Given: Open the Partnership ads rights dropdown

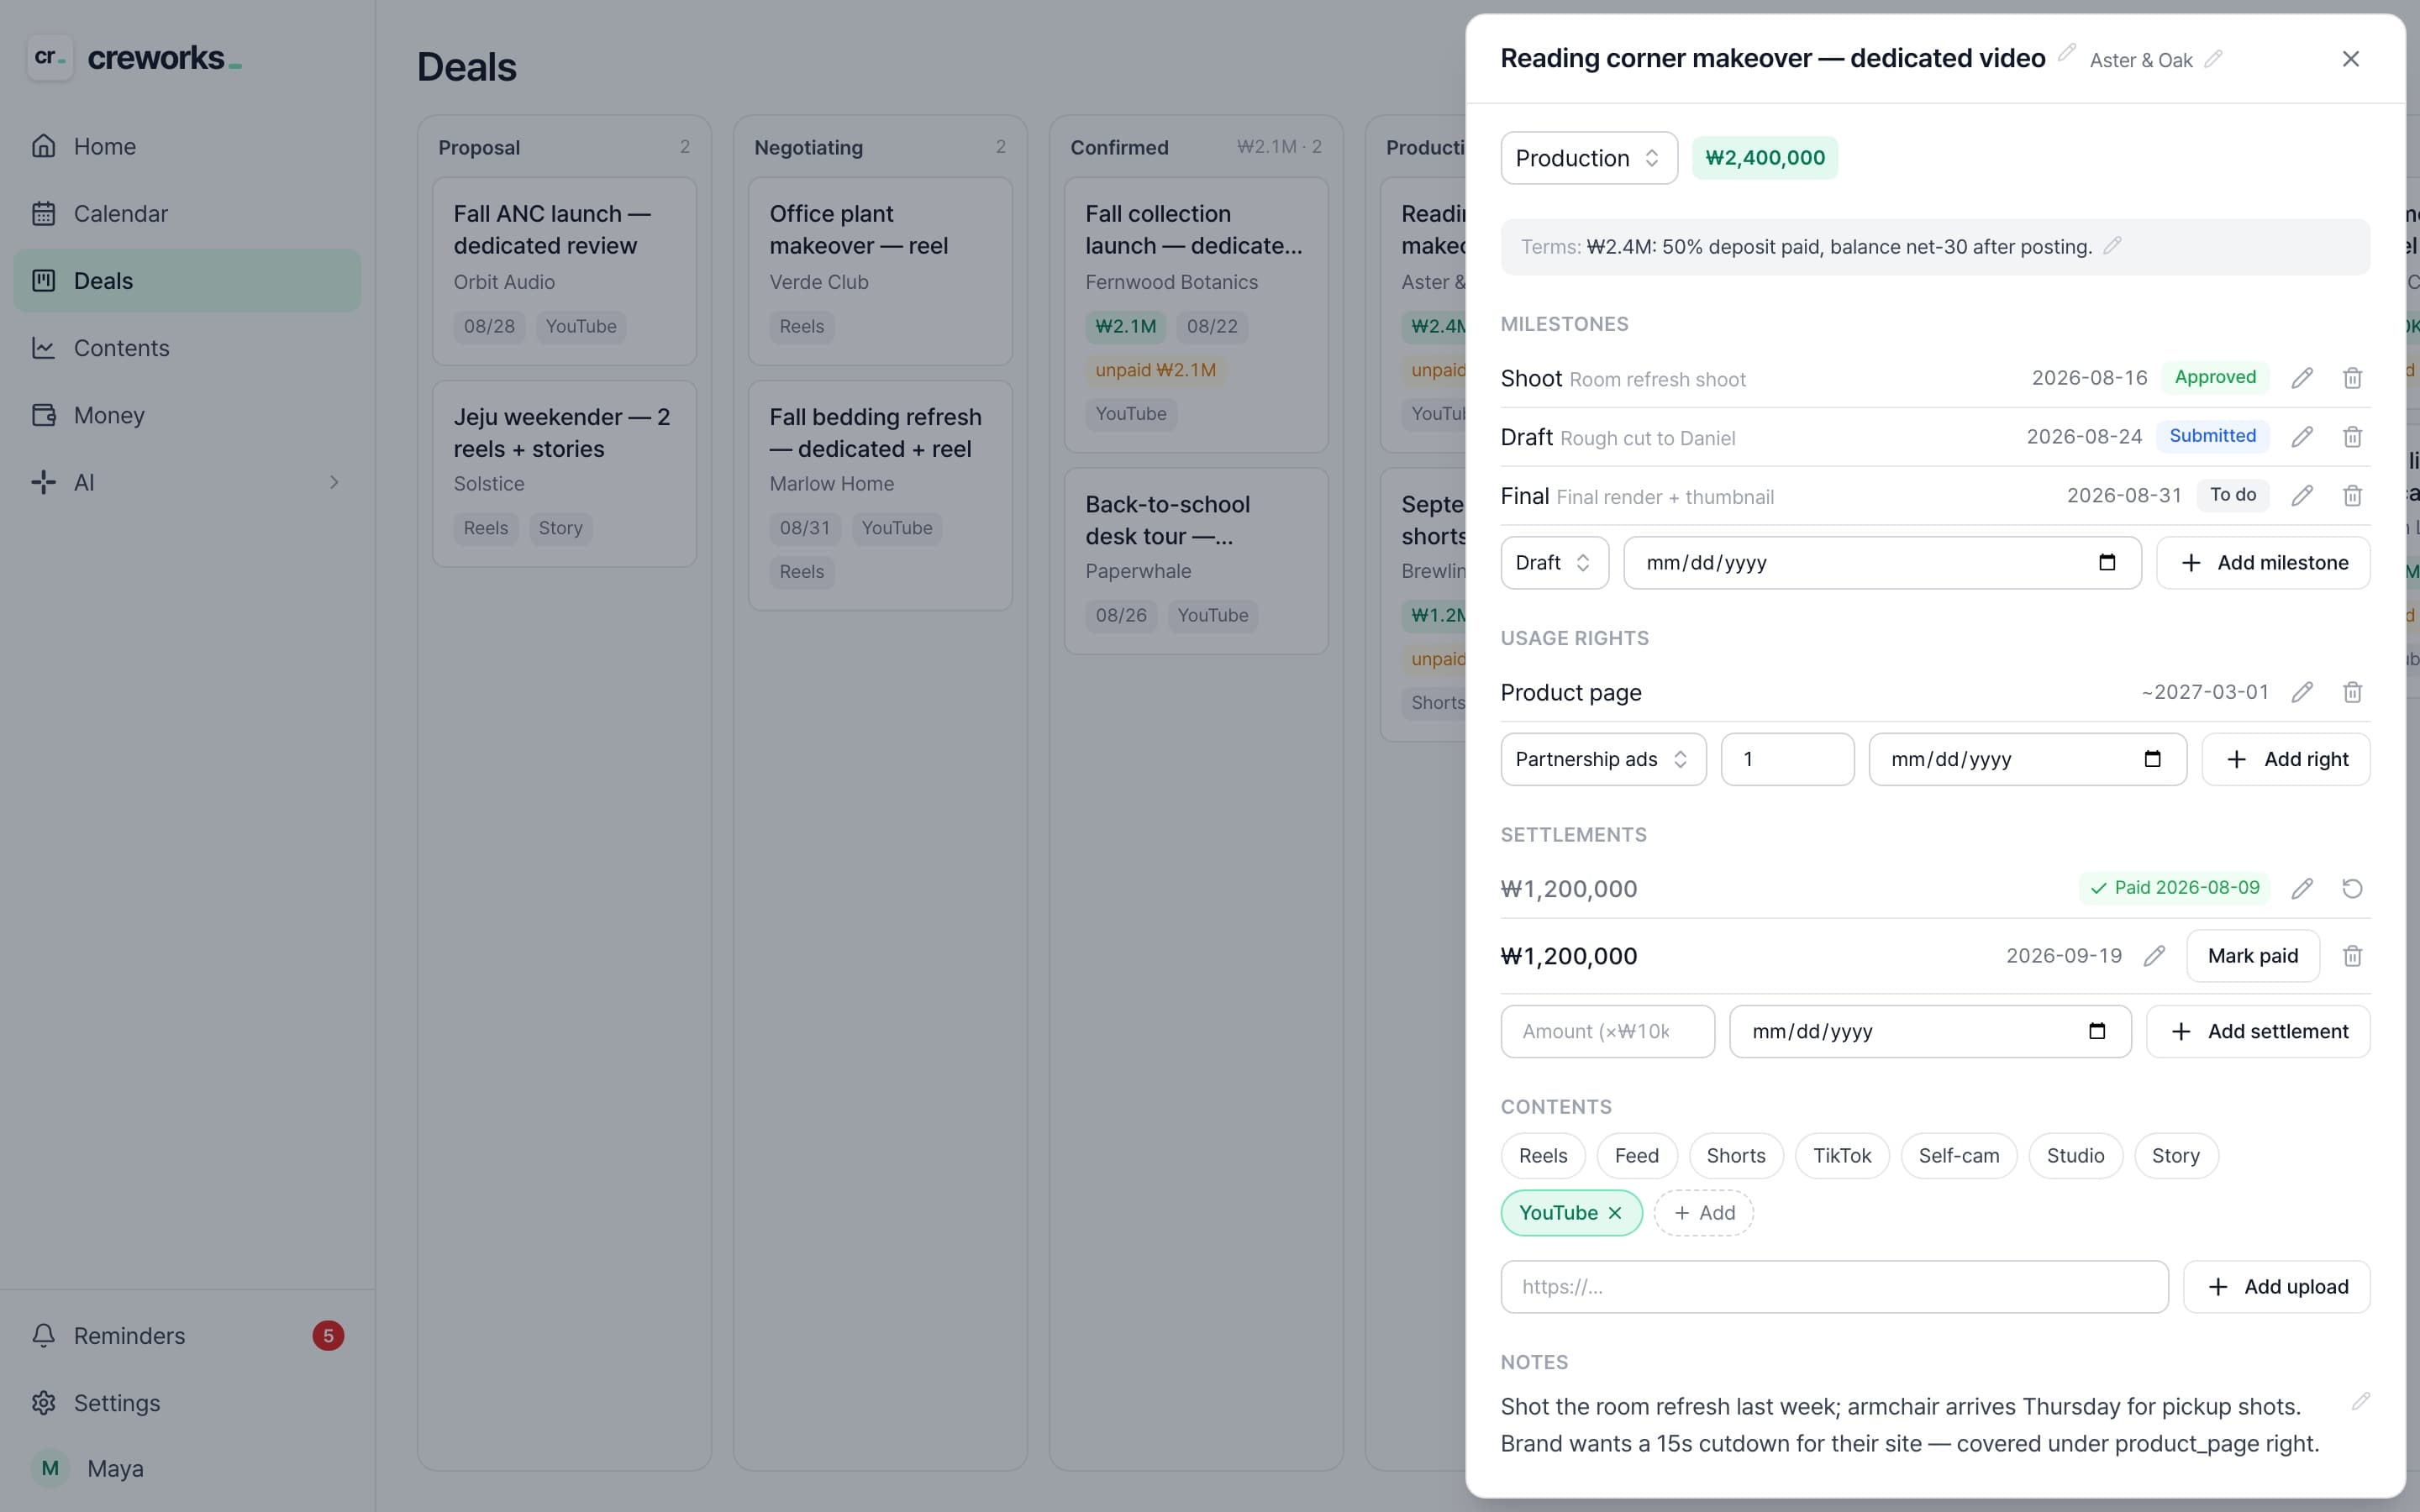Looking at the screenshot, I should click(x=1603, y=760).
